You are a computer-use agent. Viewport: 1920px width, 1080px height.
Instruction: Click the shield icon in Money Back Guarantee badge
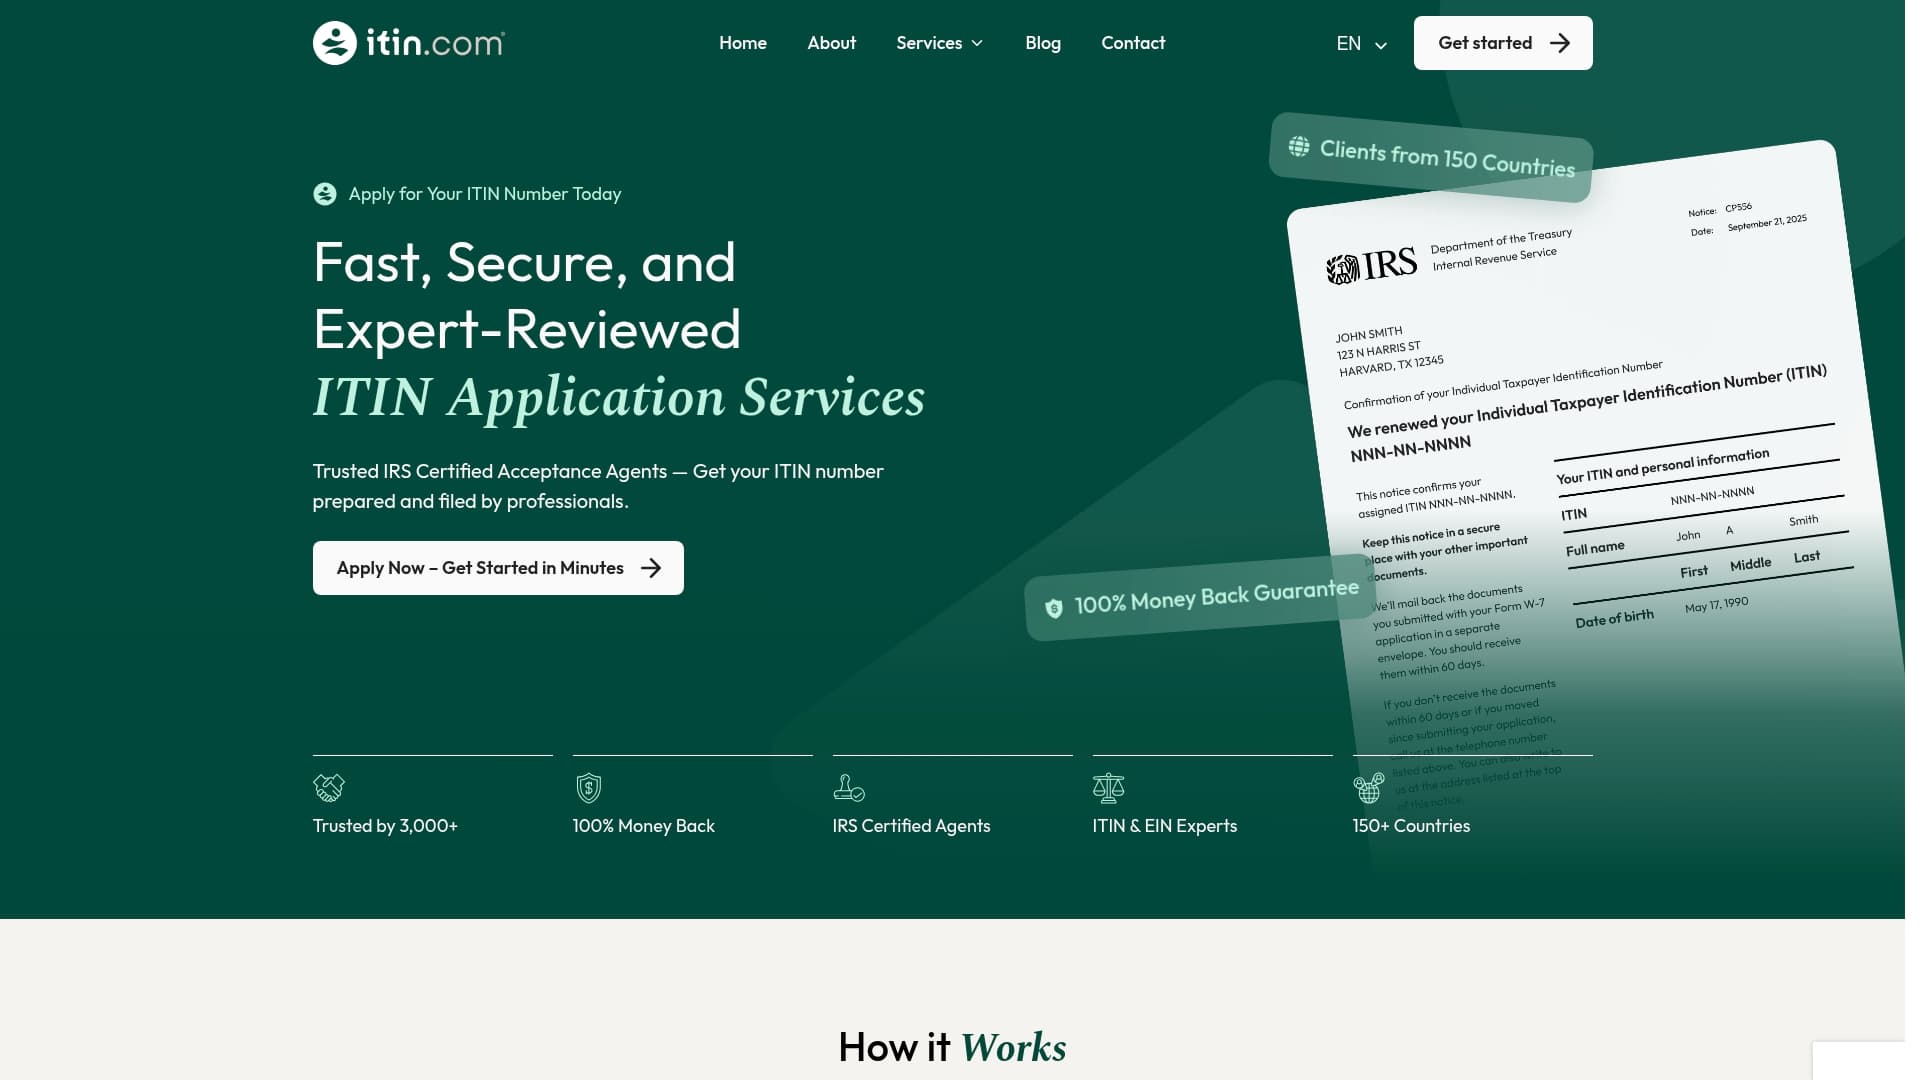click(x=1053, y=608)
